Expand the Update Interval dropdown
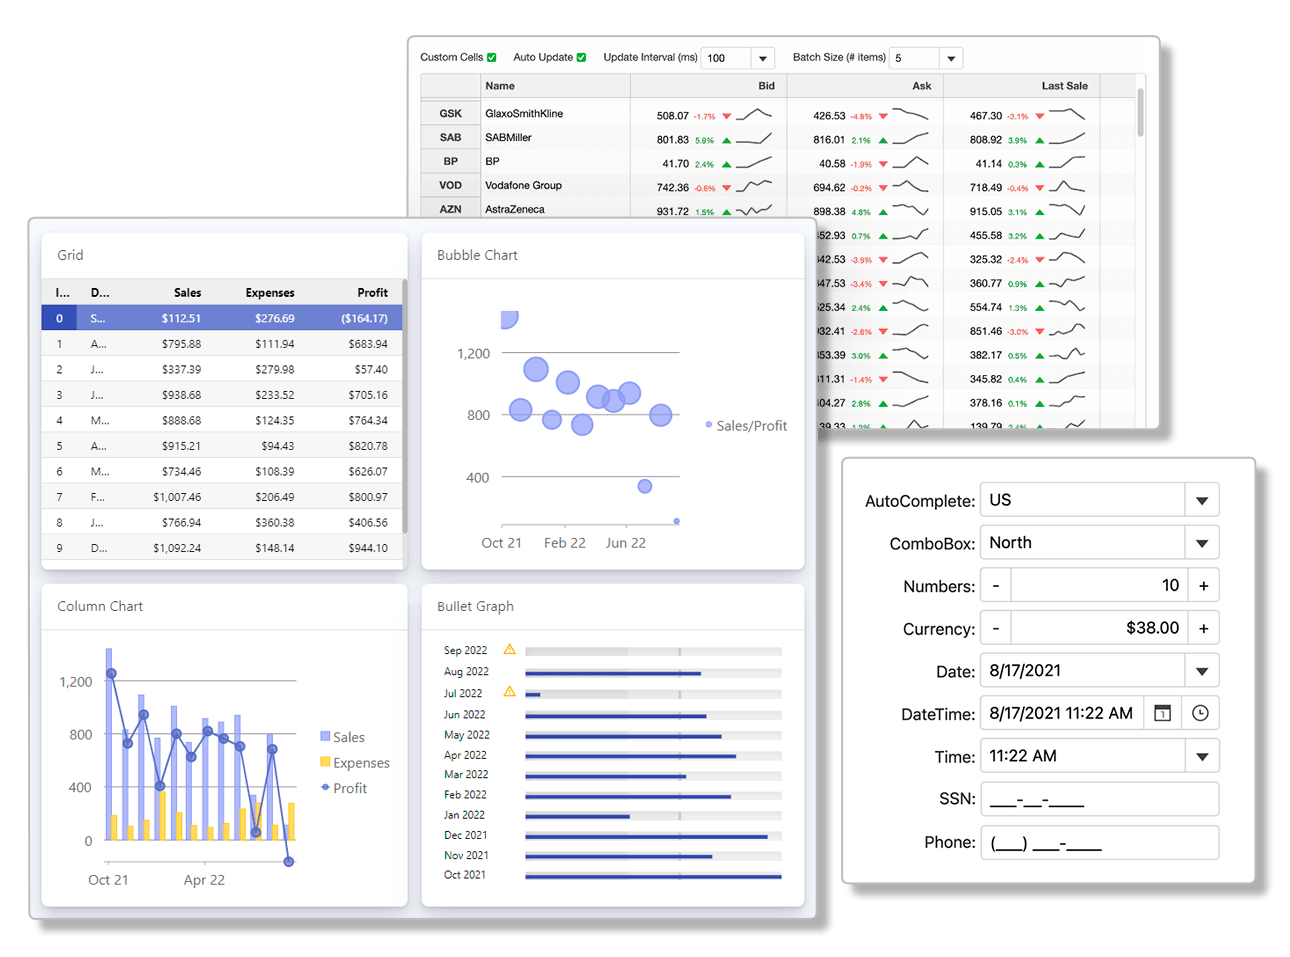The width and height of the screenshot is (1290, 957). click(x=763, y=59)
